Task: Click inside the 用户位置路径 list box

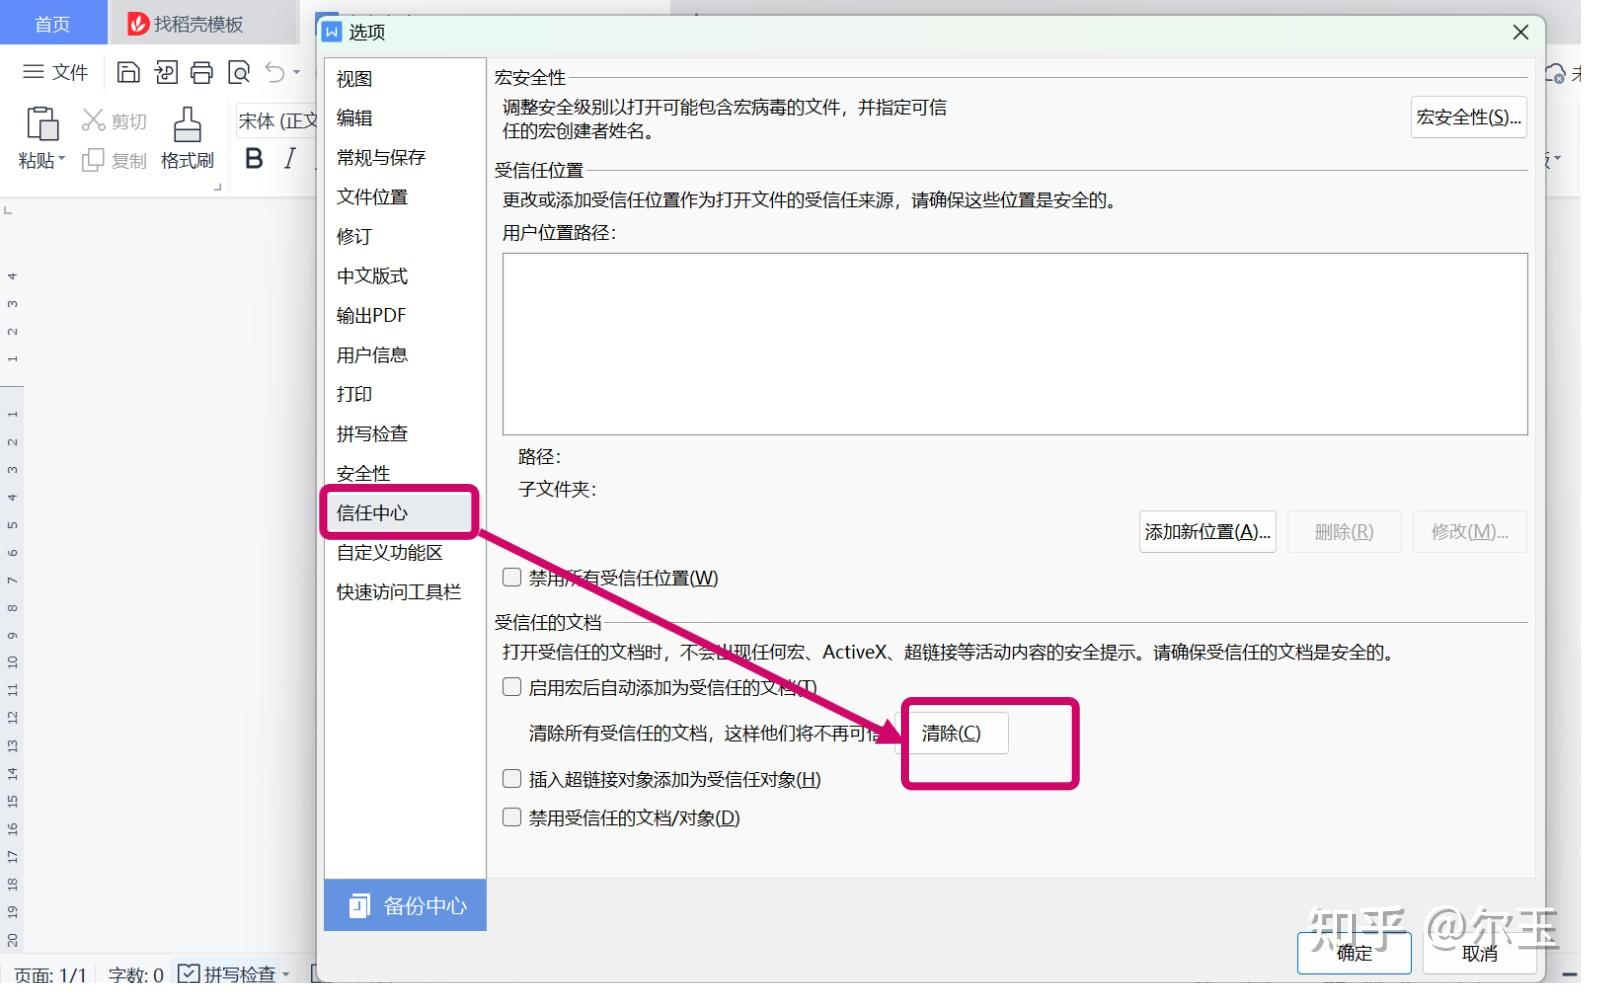Action: click(x=1015, y=344)
